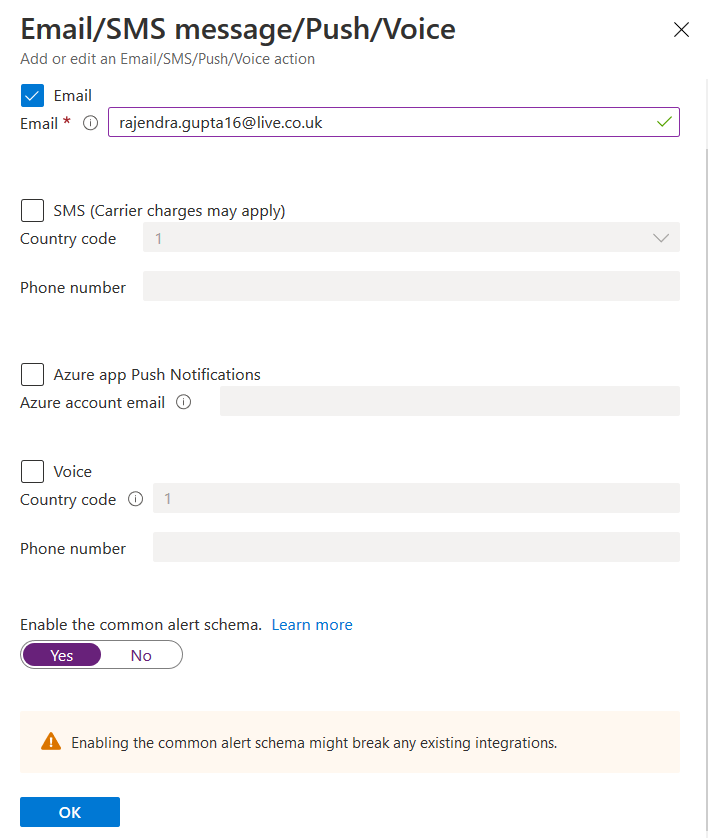Click the Email field info icon
Image resolution: width=708 pixels, height=838 pixels.
[x=90, y=123]
